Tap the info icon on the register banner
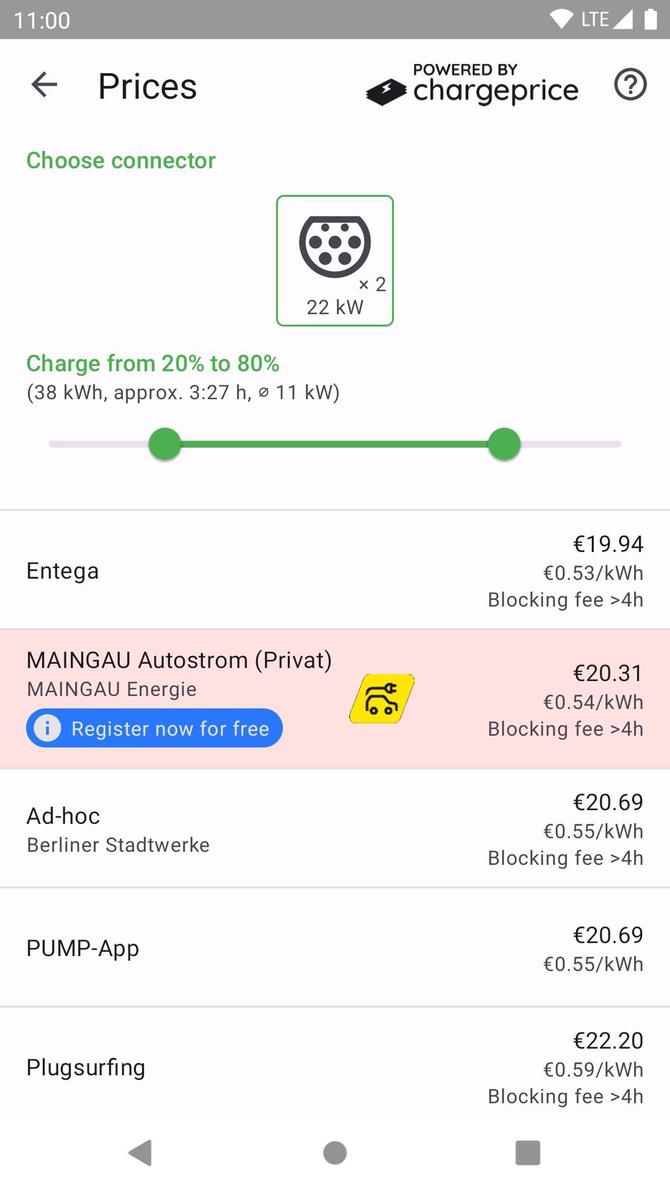The width and height of the screenshot is (670, 1192). [47, 728]
